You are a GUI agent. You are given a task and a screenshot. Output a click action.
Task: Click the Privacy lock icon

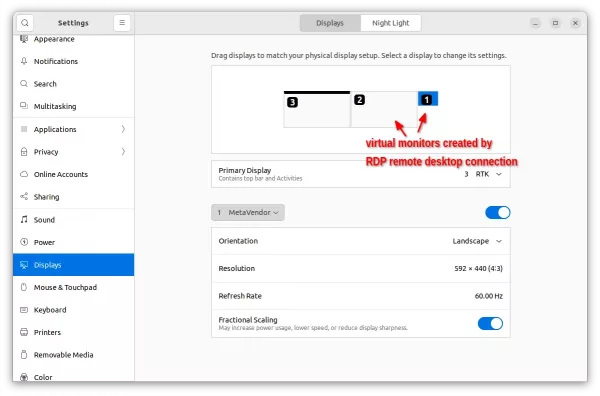24,152
